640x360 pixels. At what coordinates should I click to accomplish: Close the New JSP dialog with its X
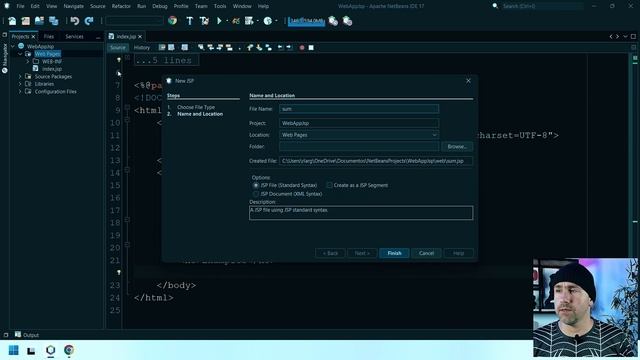click(x=468, y=81)
